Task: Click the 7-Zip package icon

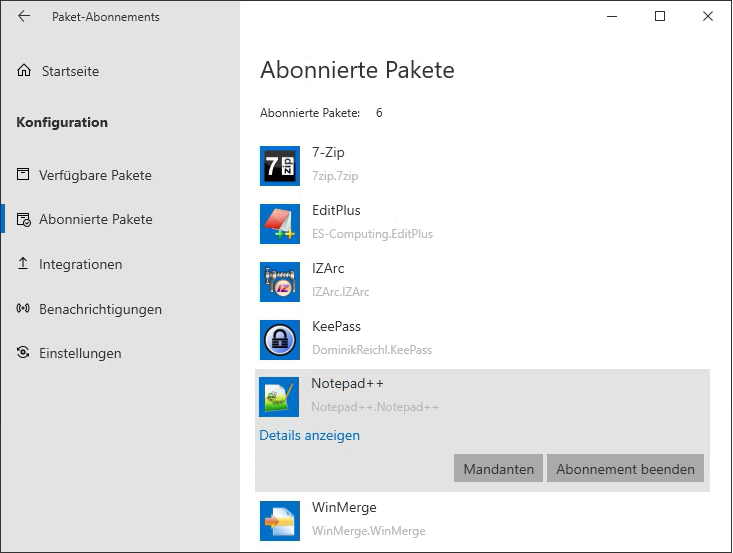Action: point(279,165)
